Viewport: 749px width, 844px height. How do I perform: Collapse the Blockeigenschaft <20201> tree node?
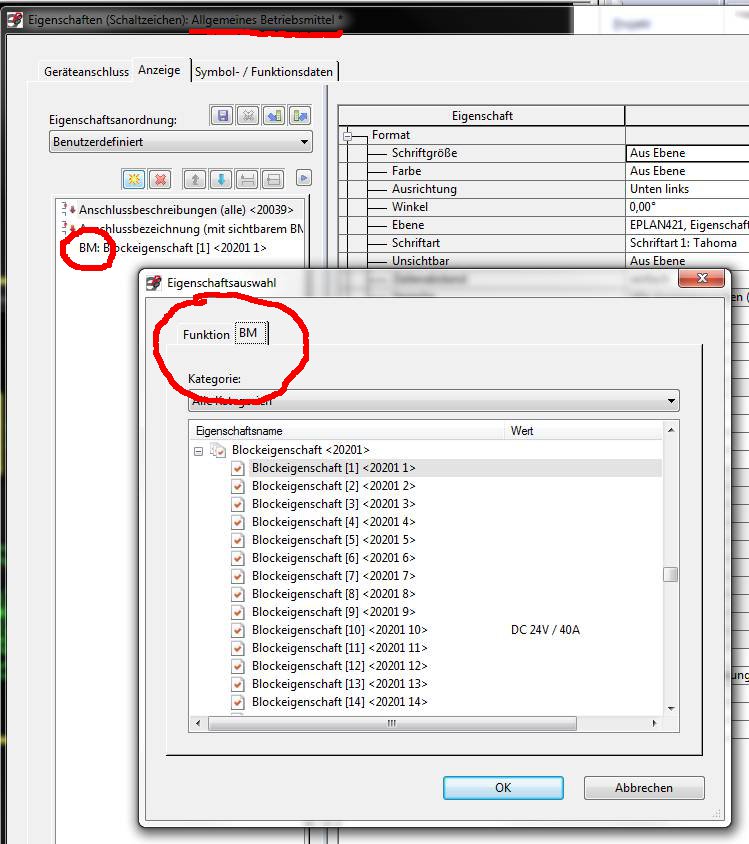pos(199,451)
